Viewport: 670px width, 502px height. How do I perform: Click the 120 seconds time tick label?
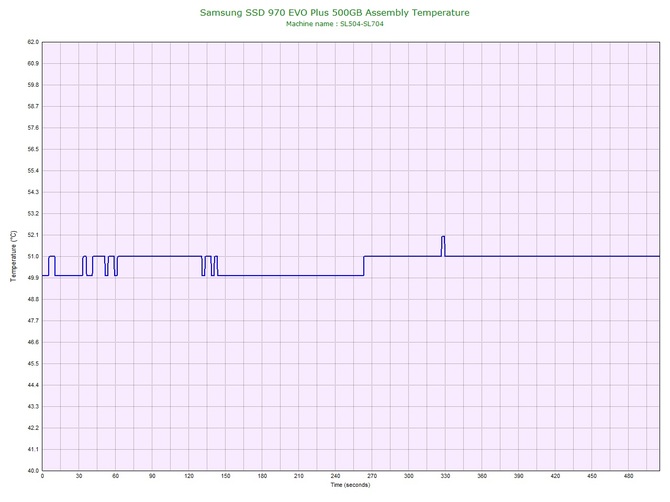point(189,476)
